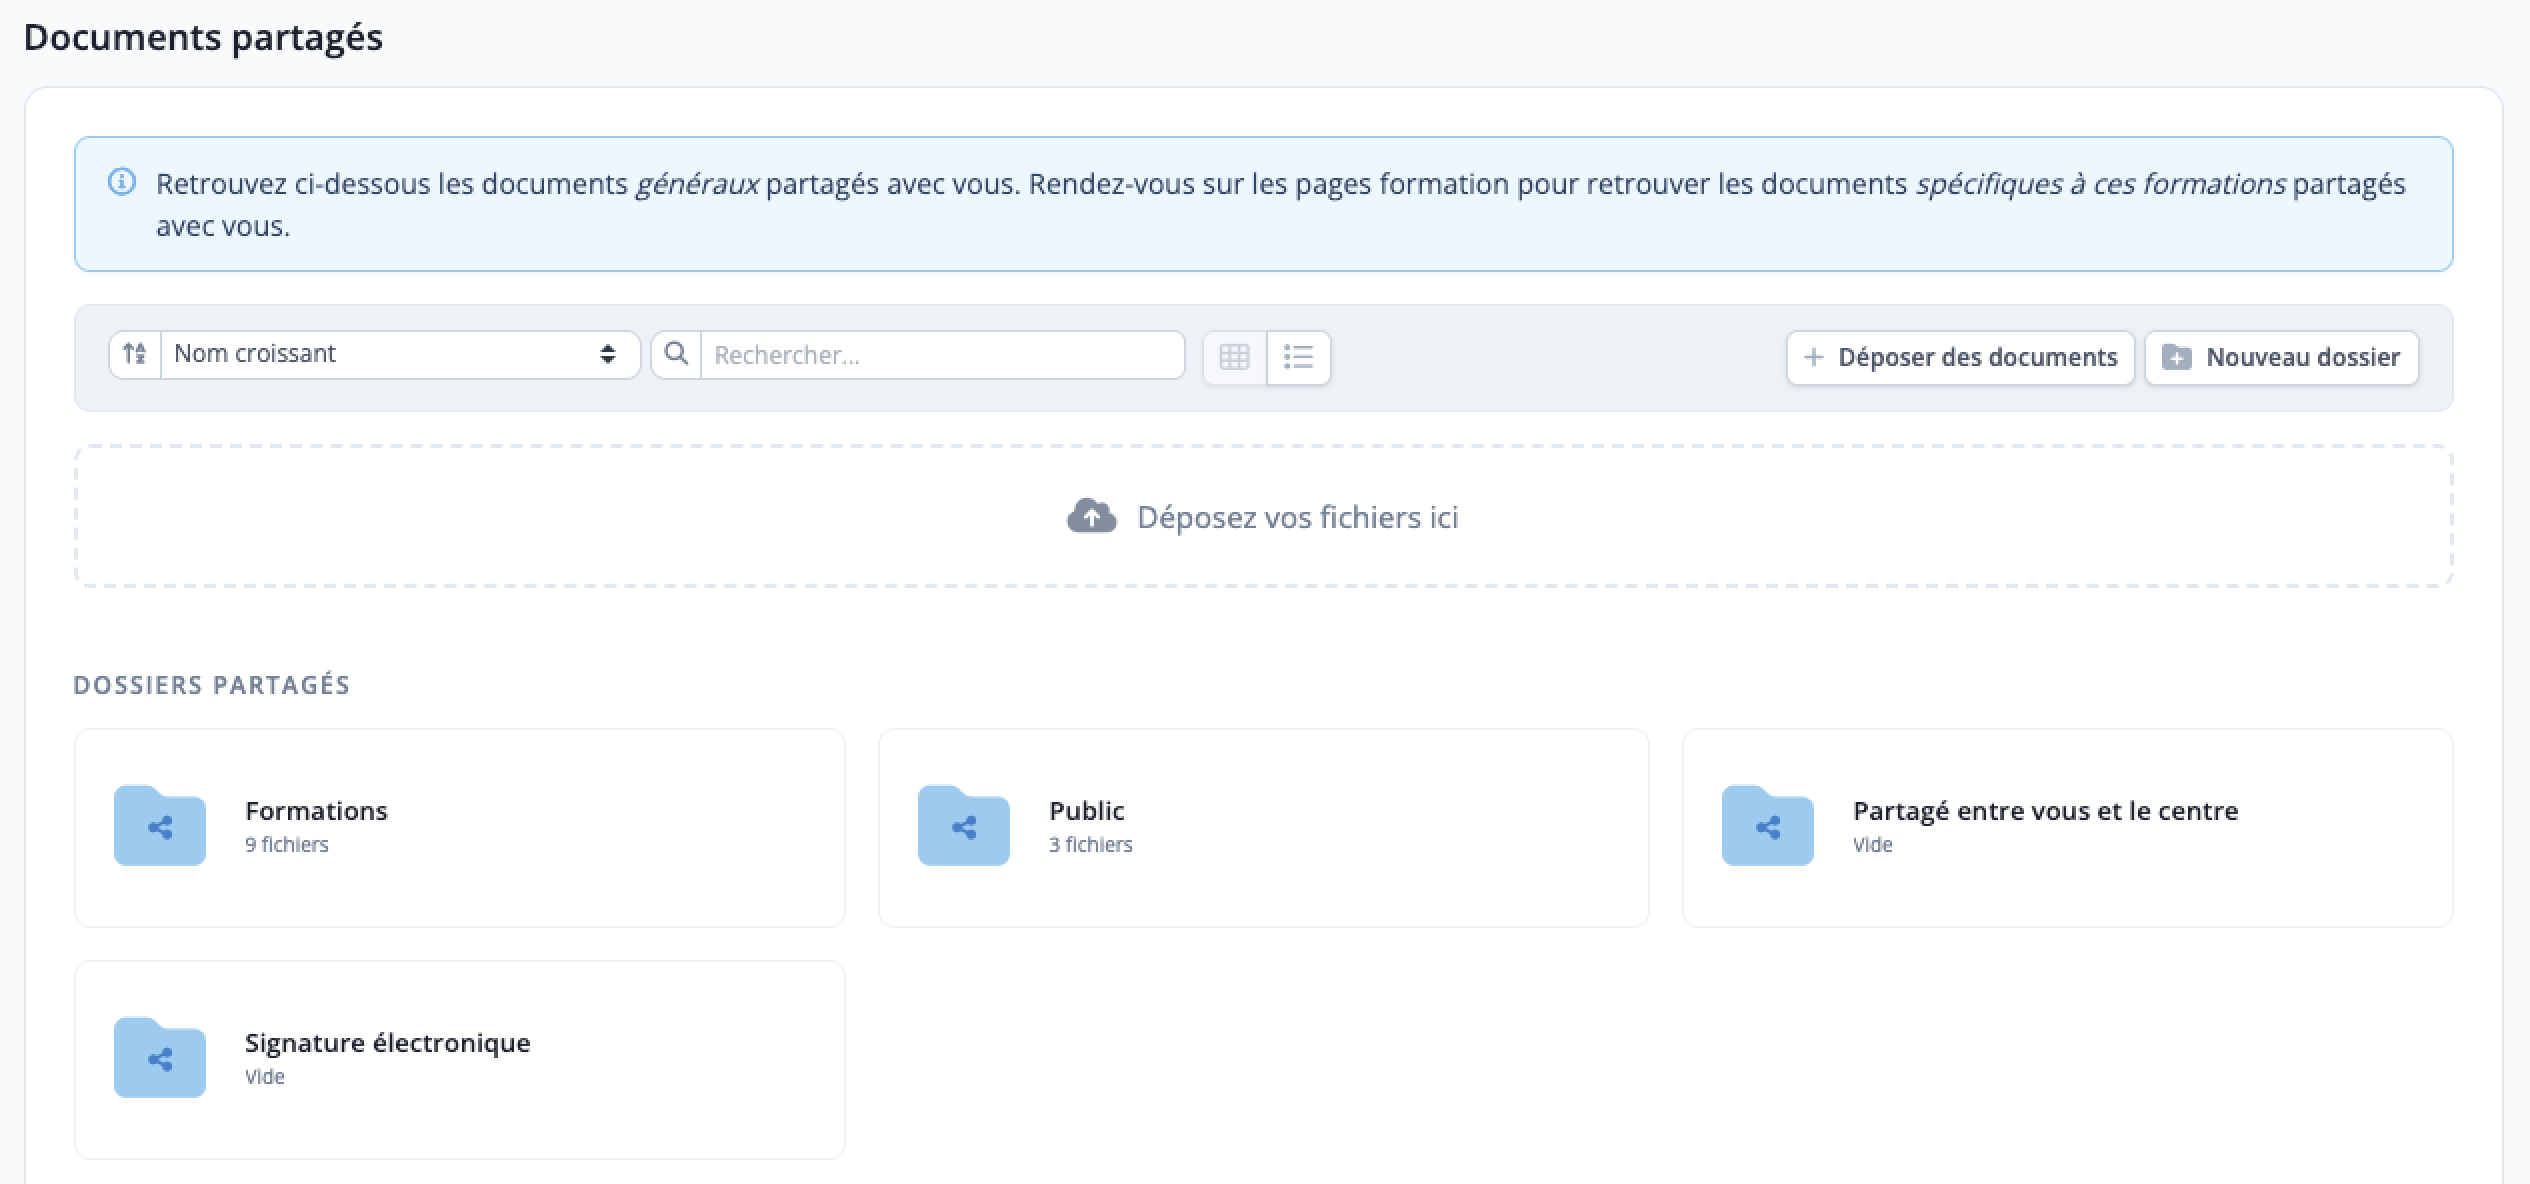Open the Nom croissant sort dropdown
Screen dimensions: 2530x1184
(x=400, y=354)
